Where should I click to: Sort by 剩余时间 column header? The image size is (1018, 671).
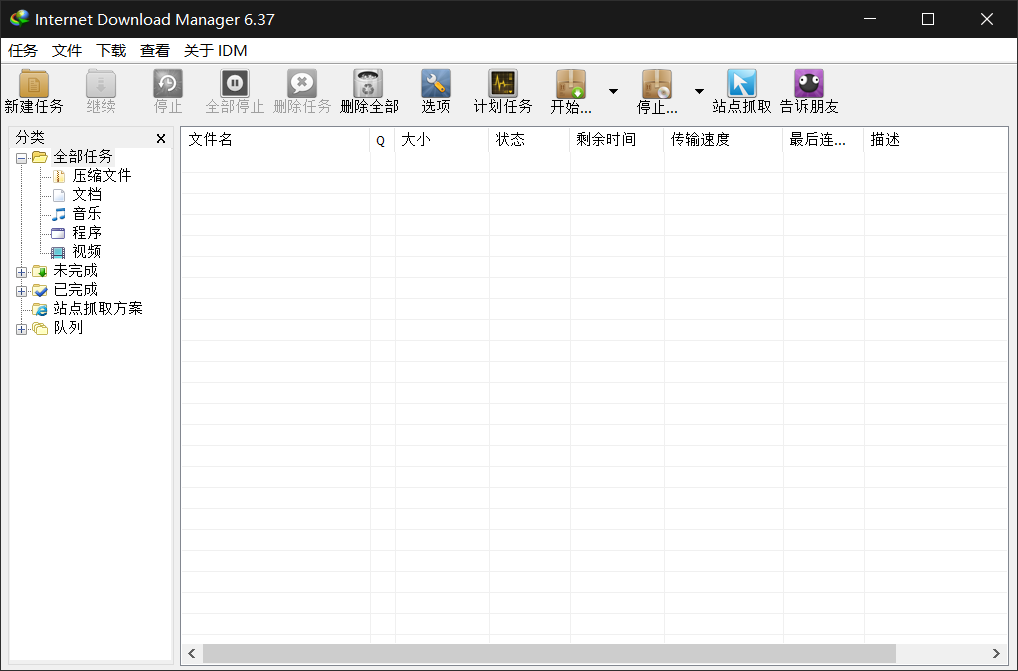click(617, 140)
